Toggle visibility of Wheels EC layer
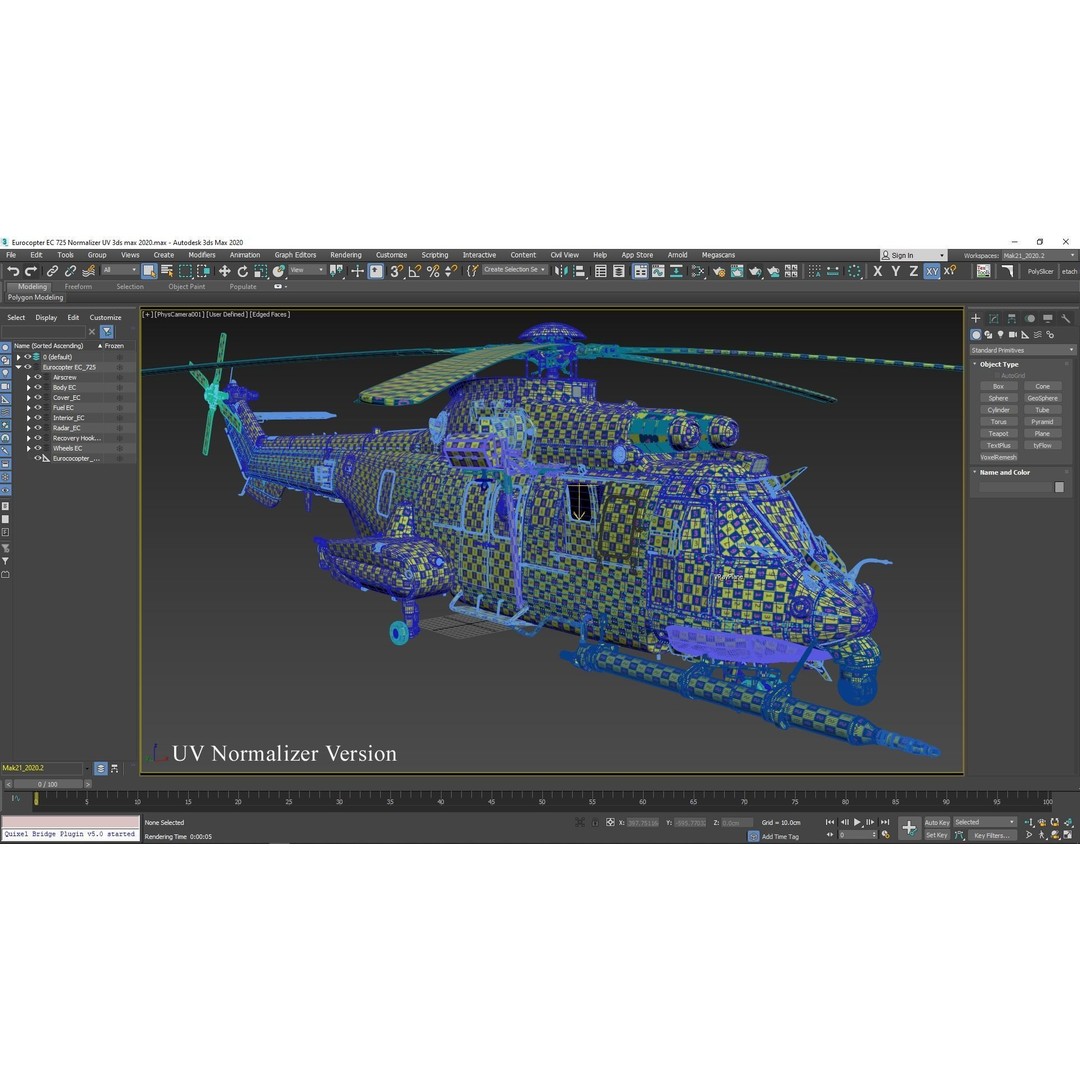The width and height of the screenshot is (1080, 1080). point(38,448)
